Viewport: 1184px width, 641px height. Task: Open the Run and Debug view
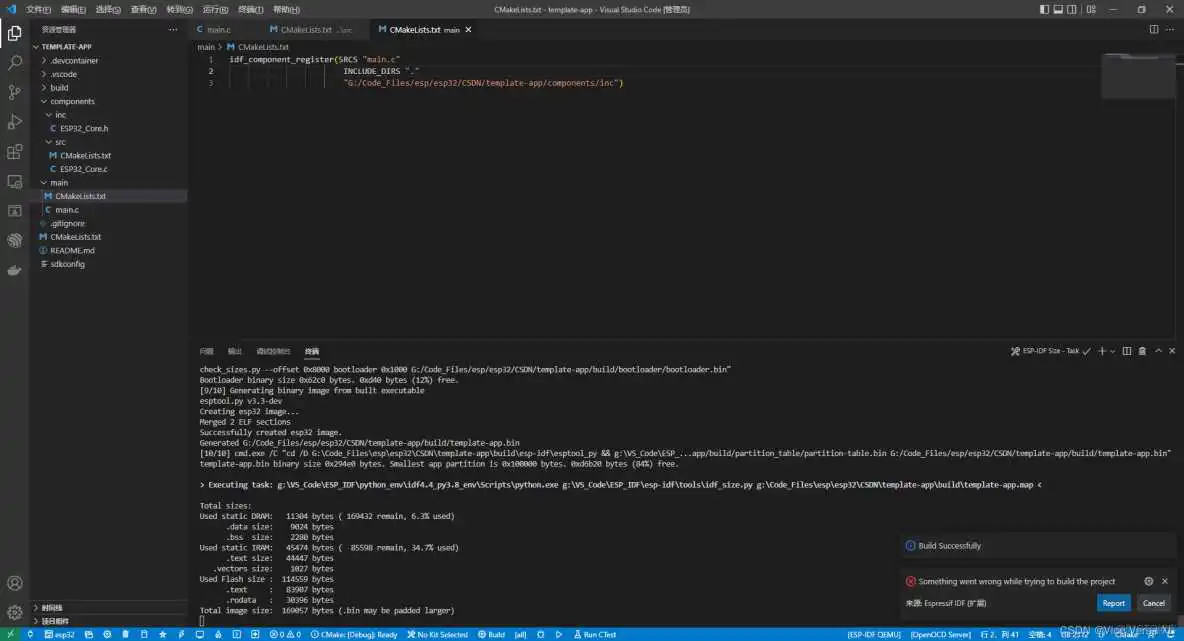coord(13,123)
